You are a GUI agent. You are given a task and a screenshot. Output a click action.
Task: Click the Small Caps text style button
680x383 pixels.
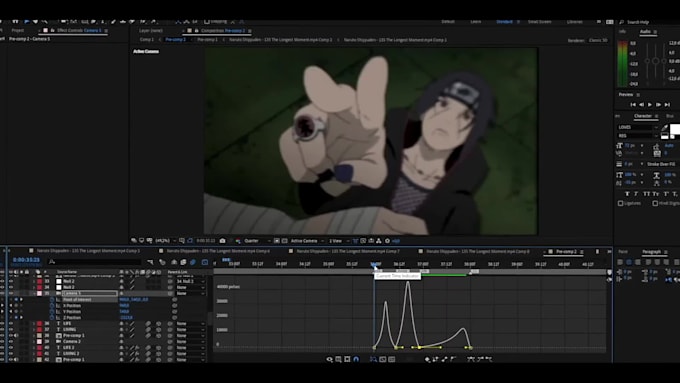point(656,194)
